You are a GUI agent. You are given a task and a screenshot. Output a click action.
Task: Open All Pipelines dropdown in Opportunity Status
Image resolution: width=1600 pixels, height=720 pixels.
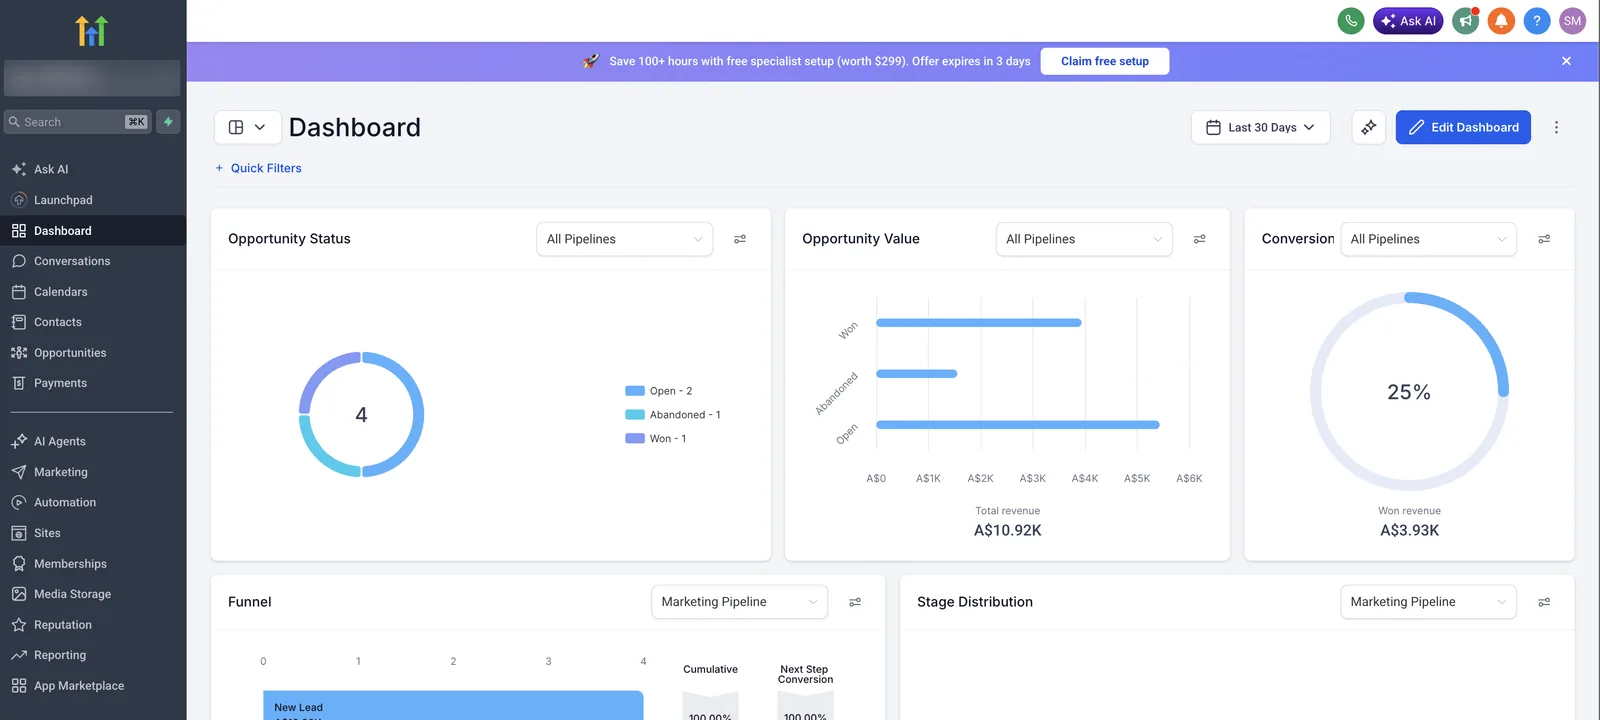[x=624, y=239]
